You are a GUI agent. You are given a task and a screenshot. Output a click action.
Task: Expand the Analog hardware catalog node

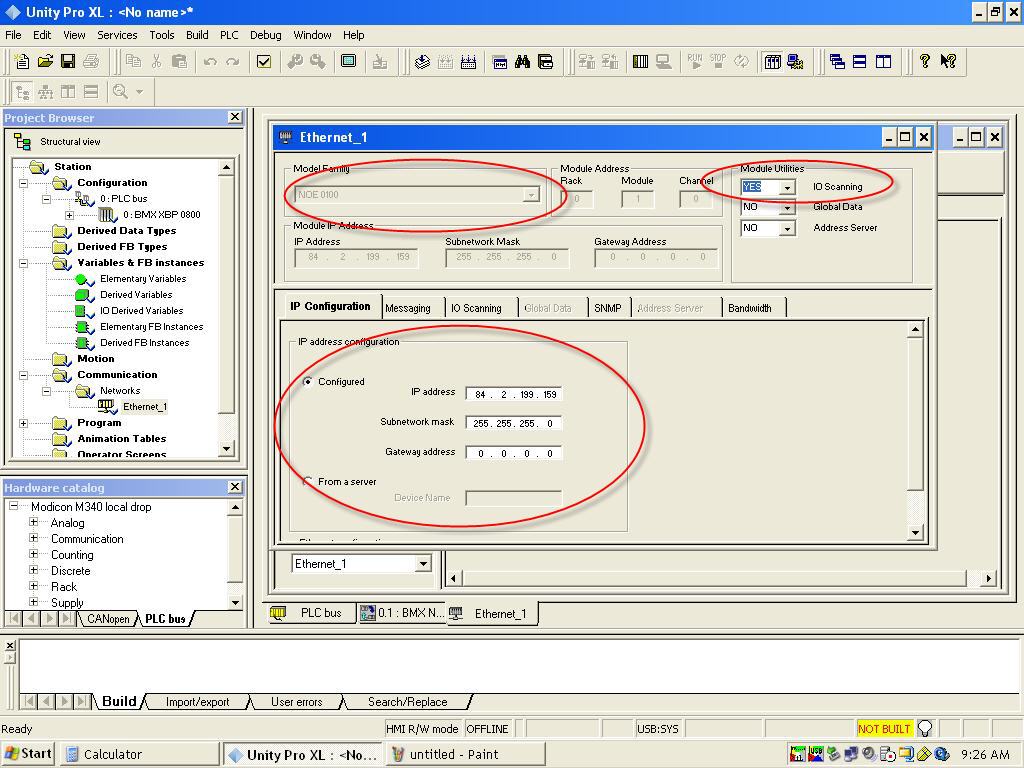33,522
